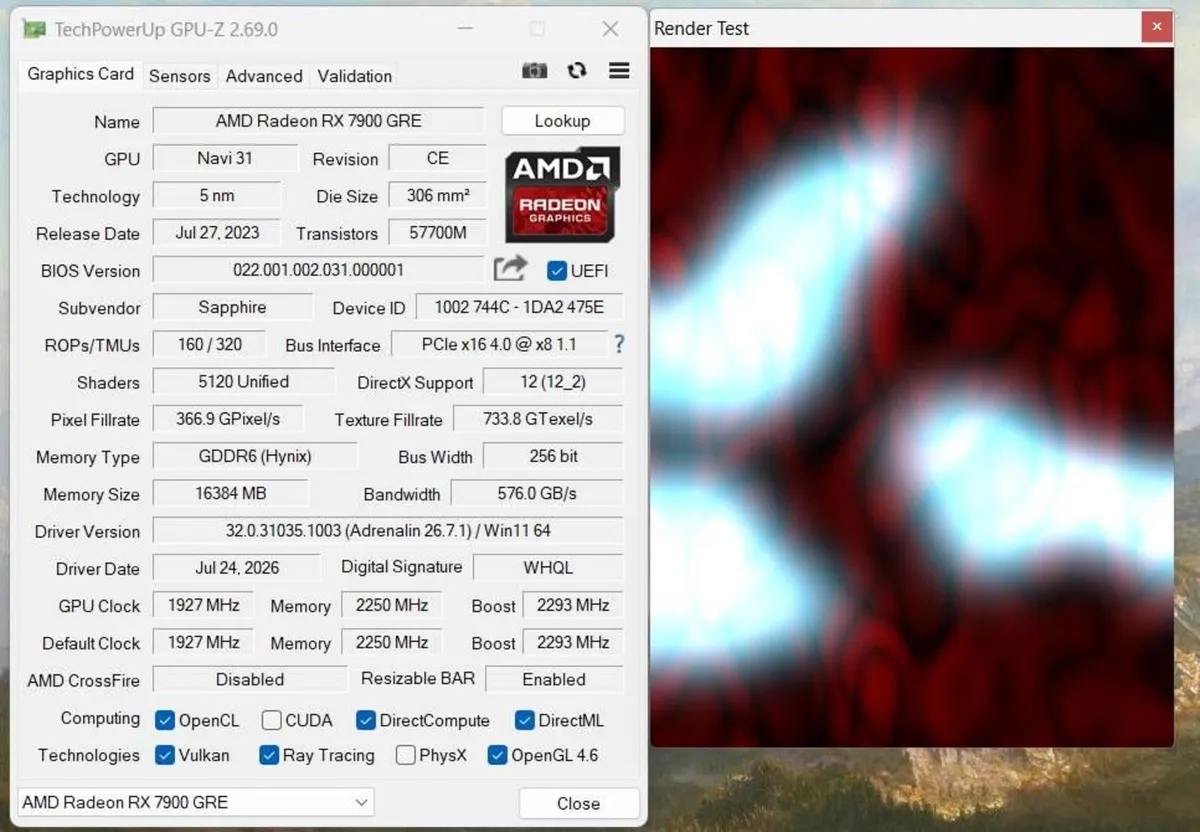Toggle the DirectML checkbox

pyautogui.click(x=524, y=720)
